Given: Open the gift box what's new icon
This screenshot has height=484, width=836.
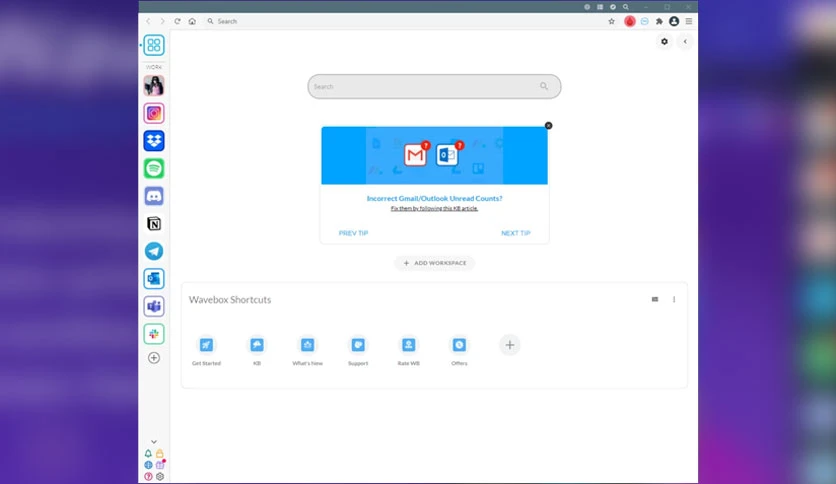Looking at the screenshot, I should (160, 464).
